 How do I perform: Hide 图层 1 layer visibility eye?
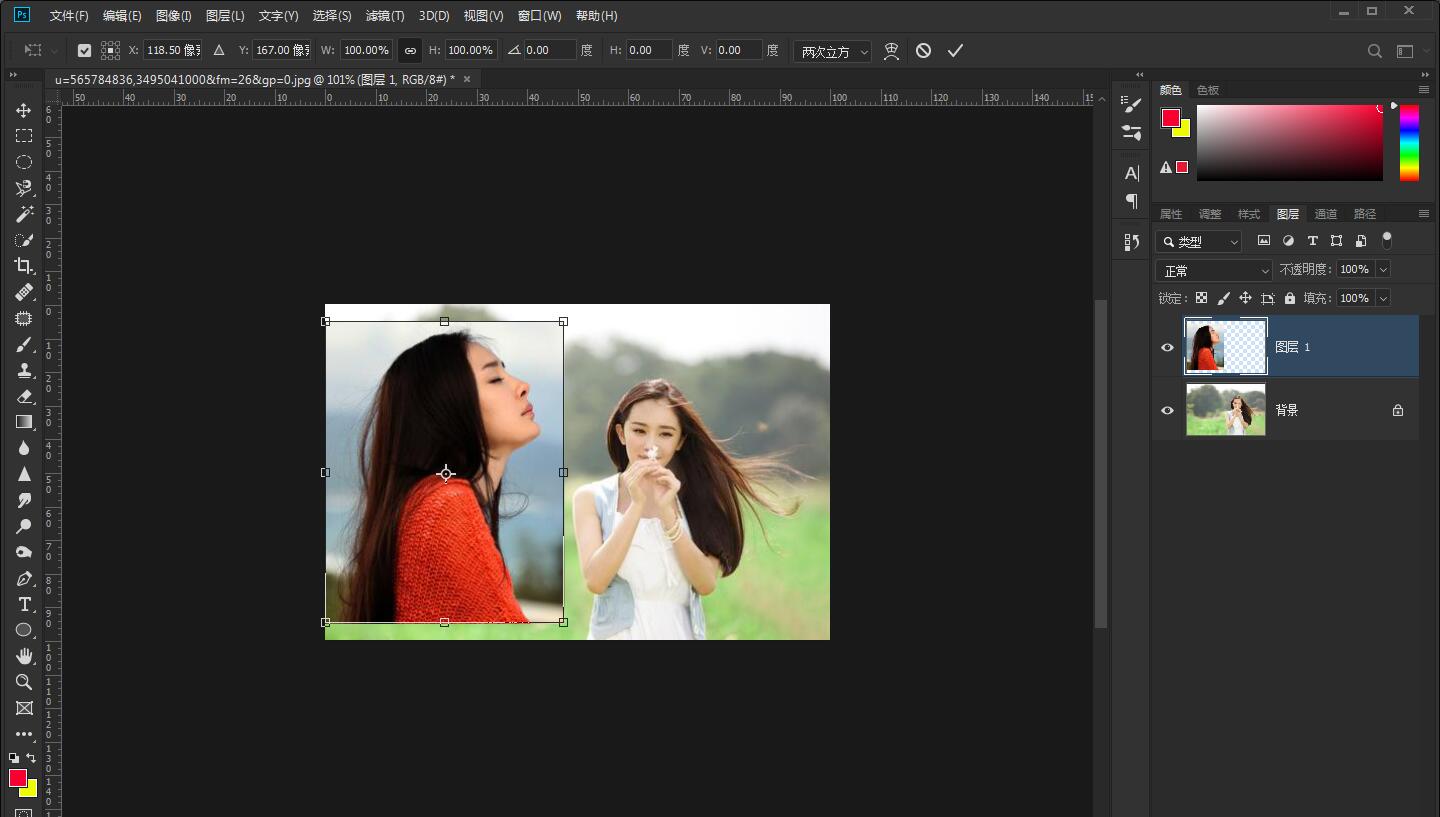[x=1167, y=347]
